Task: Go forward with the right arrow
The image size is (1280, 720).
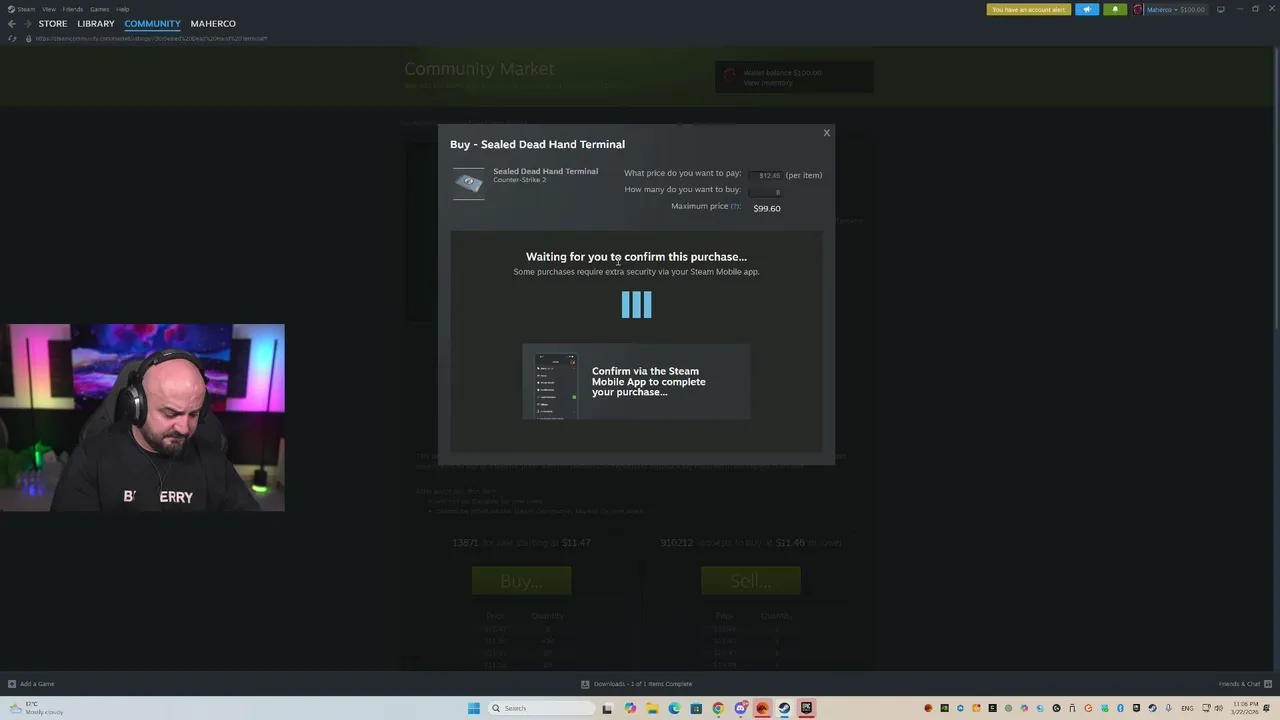Action: pyautogui.click(x=26, y=24)
